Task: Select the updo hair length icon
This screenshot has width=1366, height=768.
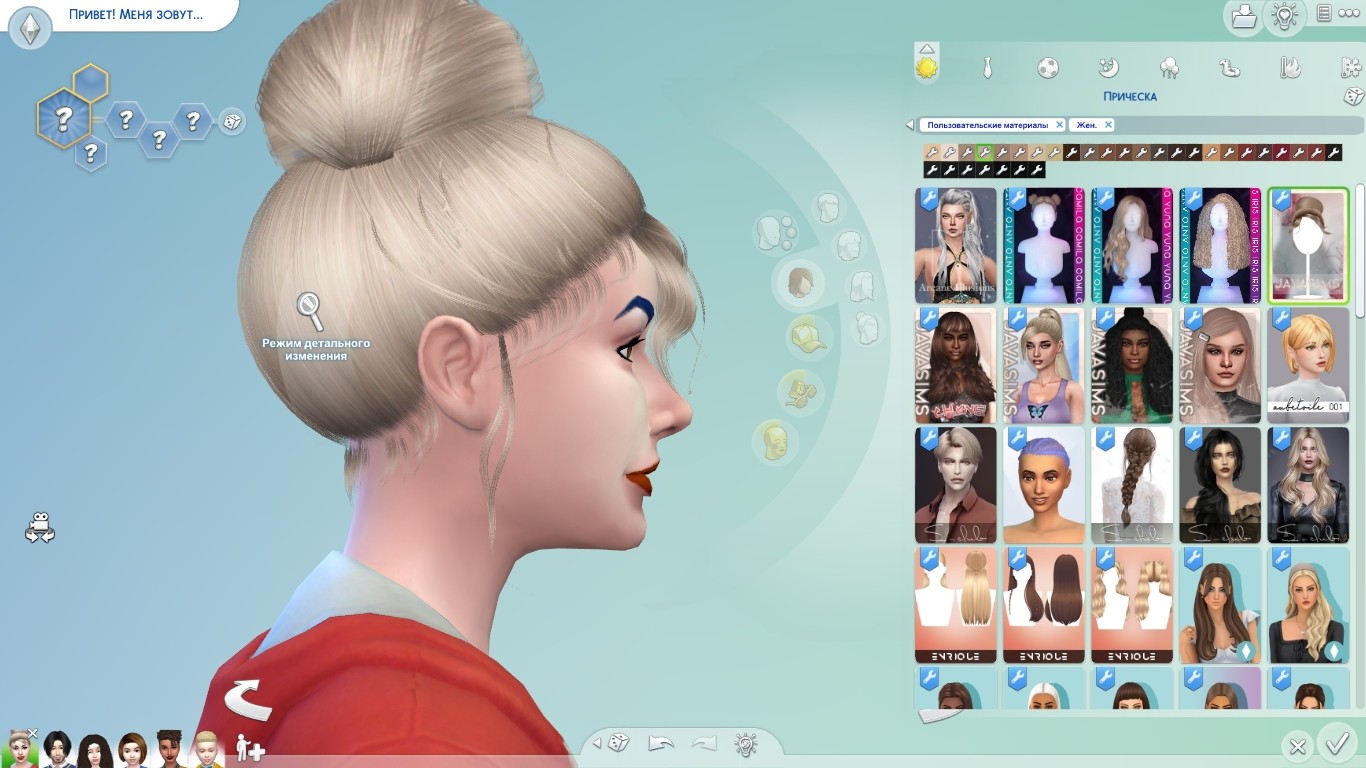Action: click(867, 327)
